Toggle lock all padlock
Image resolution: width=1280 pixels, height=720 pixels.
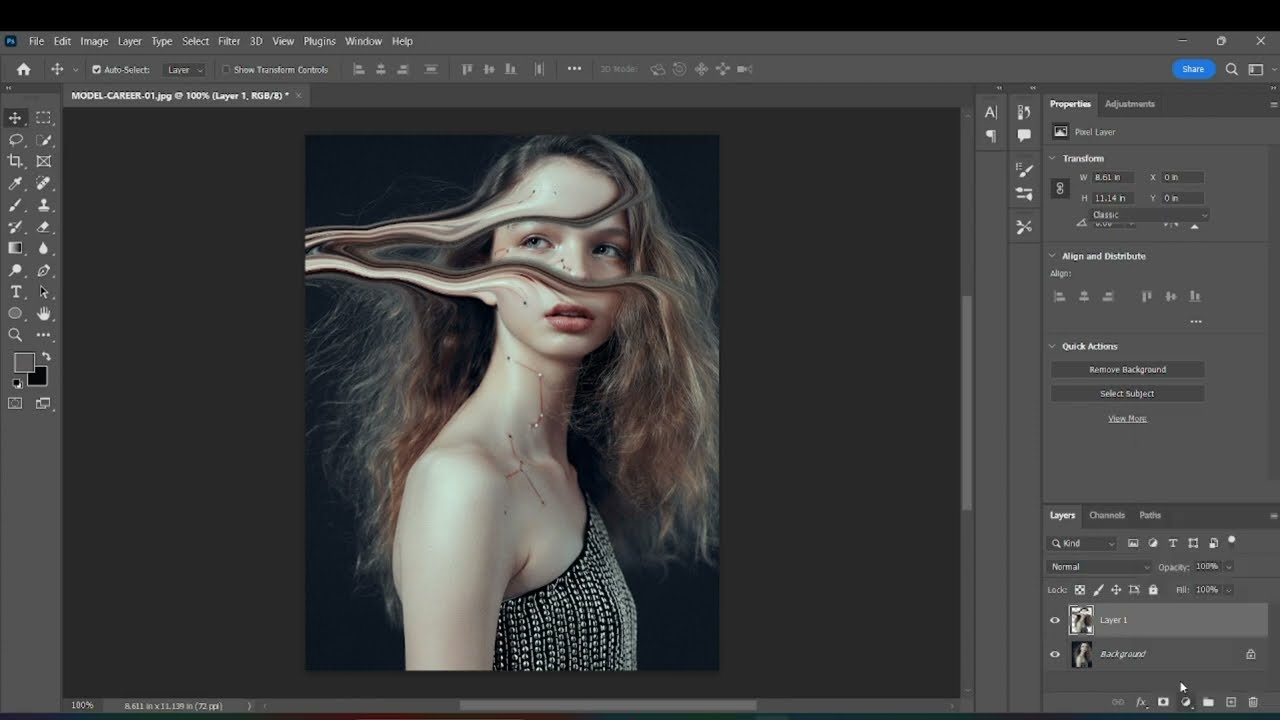[1153, 590]
